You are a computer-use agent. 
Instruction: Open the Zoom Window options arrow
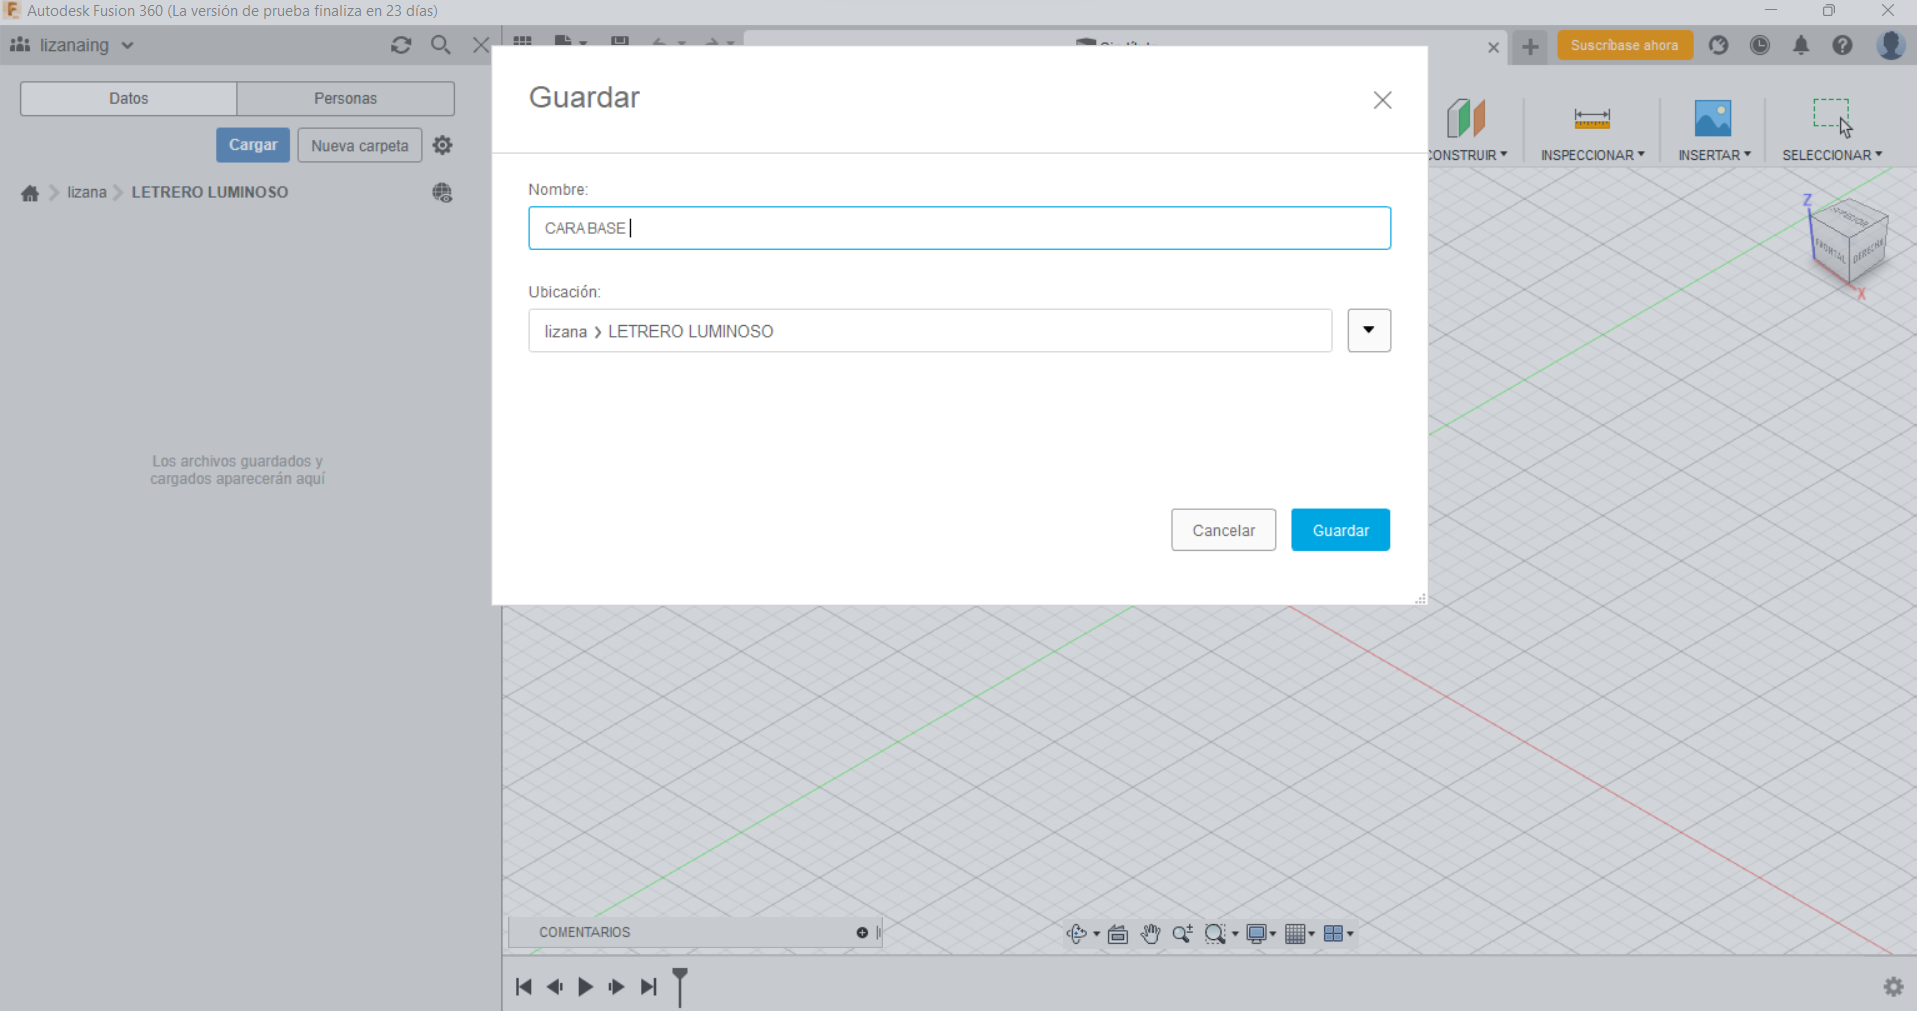(x=1235, y=935)
